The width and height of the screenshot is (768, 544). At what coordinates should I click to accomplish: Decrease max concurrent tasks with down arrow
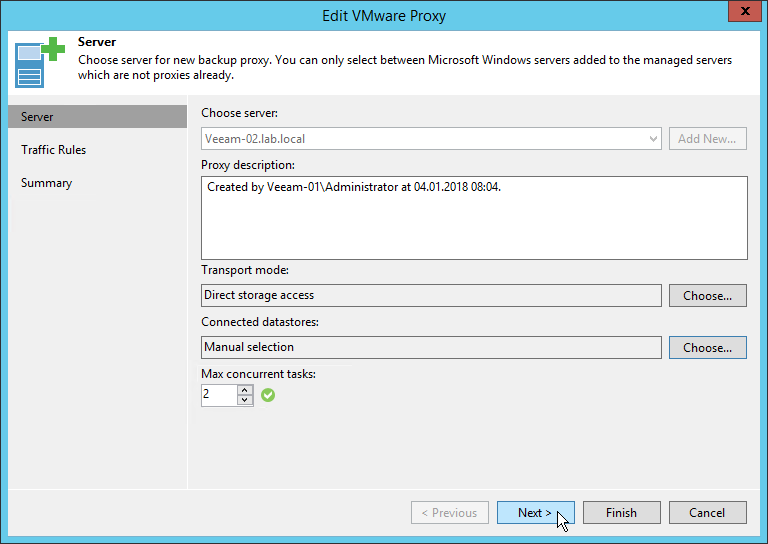pyautogui.click(x=245, y=401)
